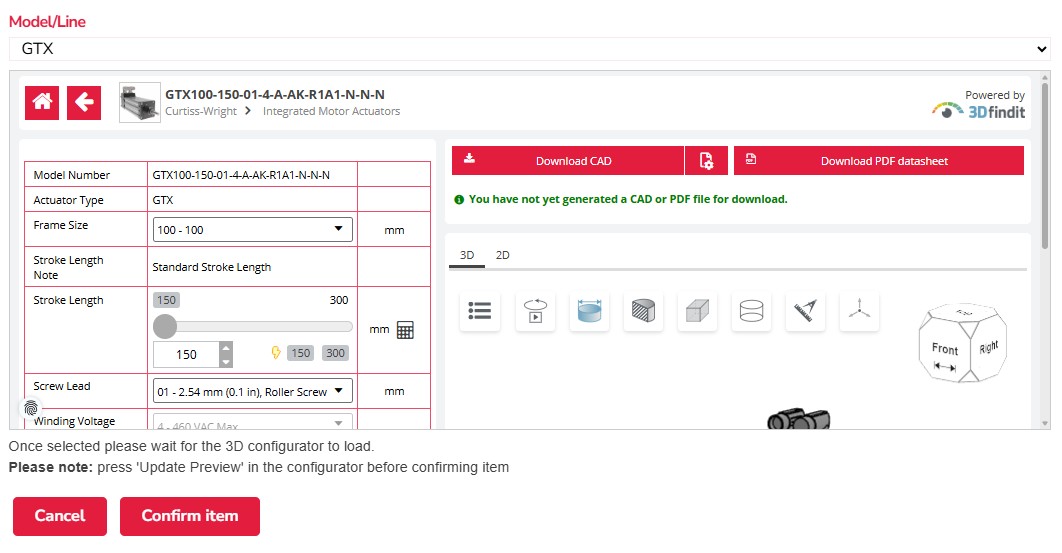
Task: Open the Model/Line GTX dropdown
Action: point(530,49)
